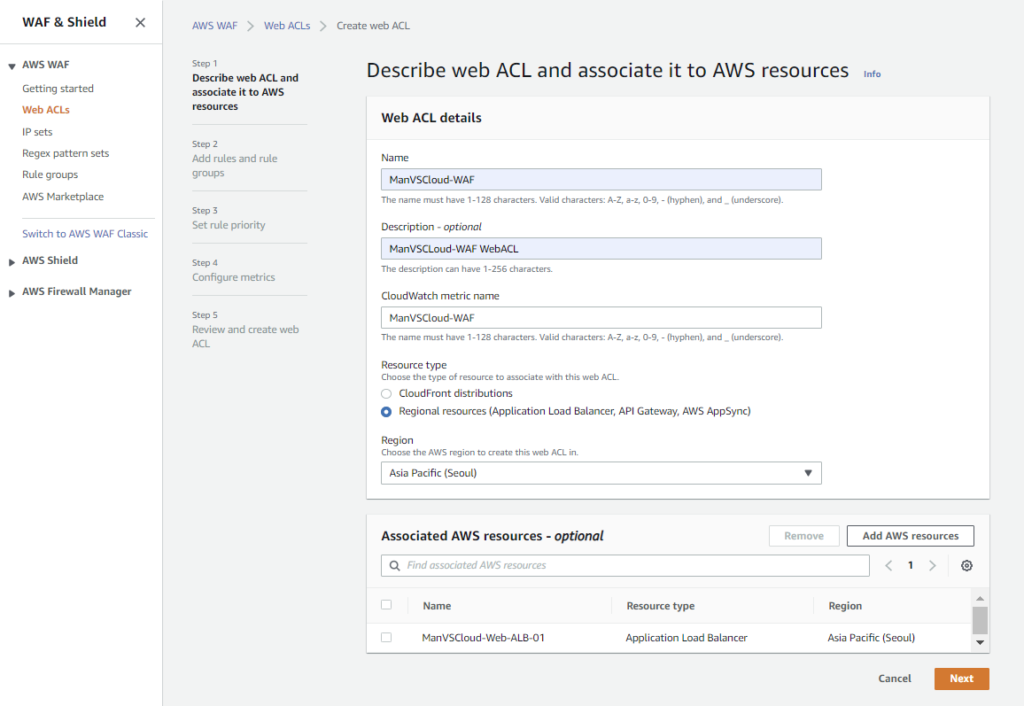The height and width of the screenshot is (706, 1024).
Task: Go to next page of associated resources
Action: coord(932,566)
